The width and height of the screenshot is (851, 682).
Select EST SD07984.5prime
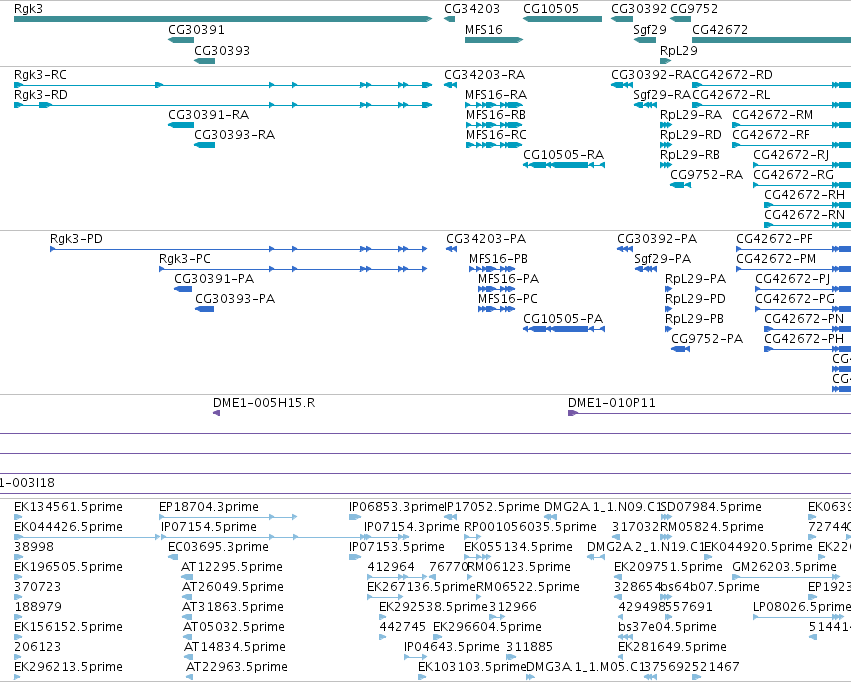coord(666,517)
